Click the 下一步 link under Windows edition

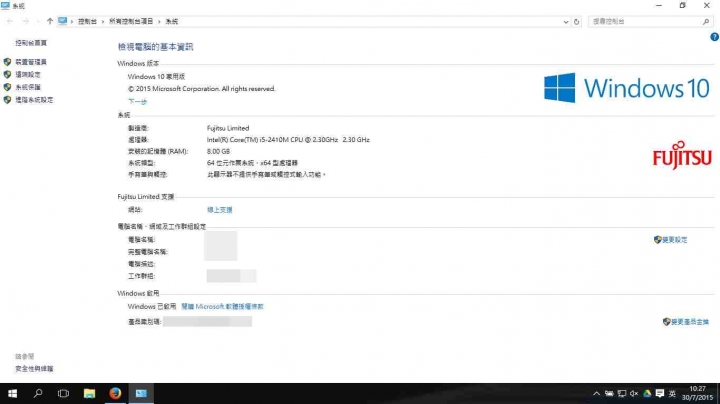(137, 101)
